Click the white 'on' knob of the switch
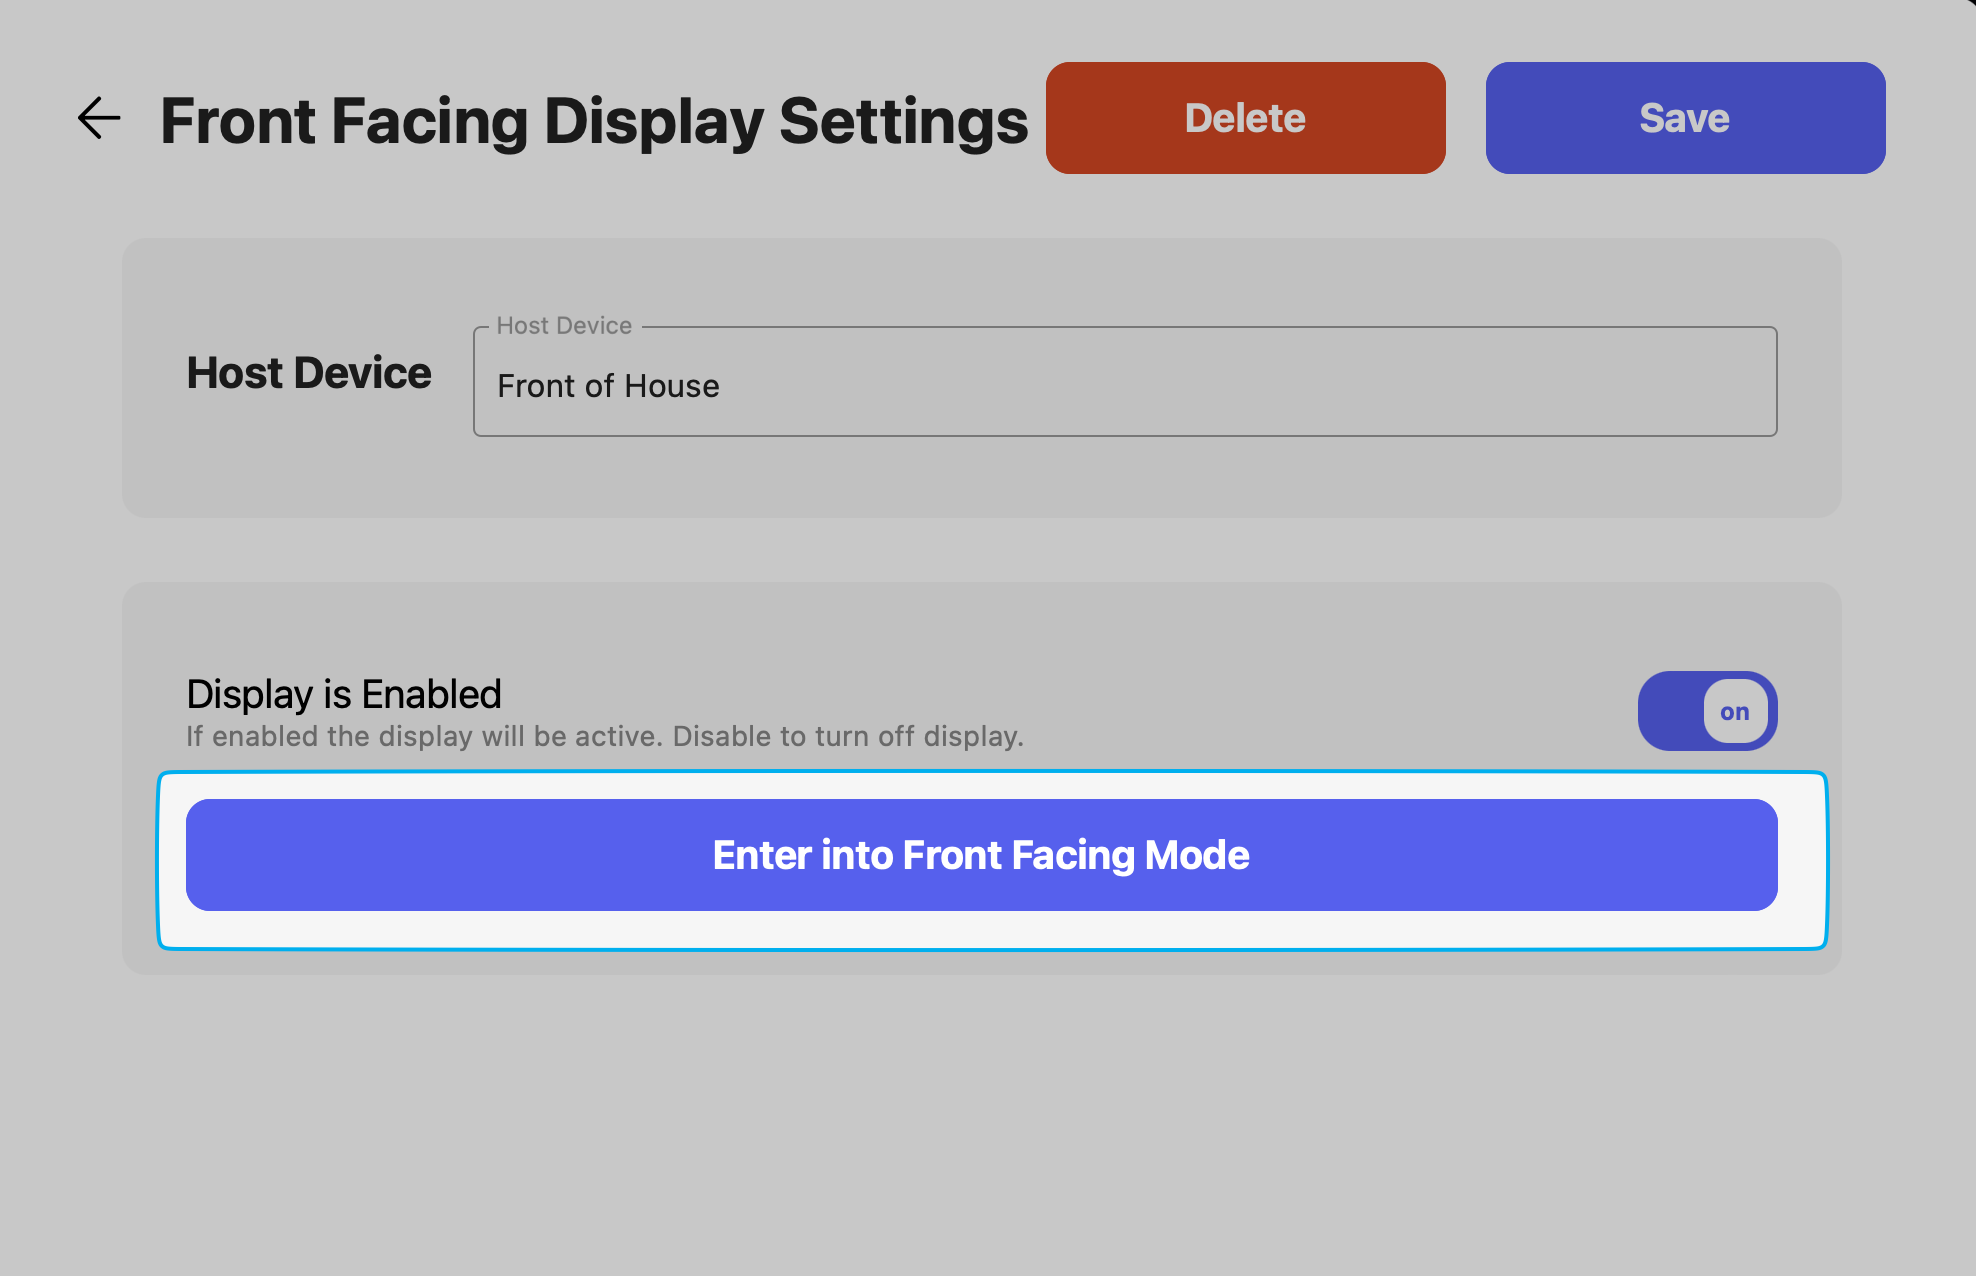 click(x=1735, y=712)
